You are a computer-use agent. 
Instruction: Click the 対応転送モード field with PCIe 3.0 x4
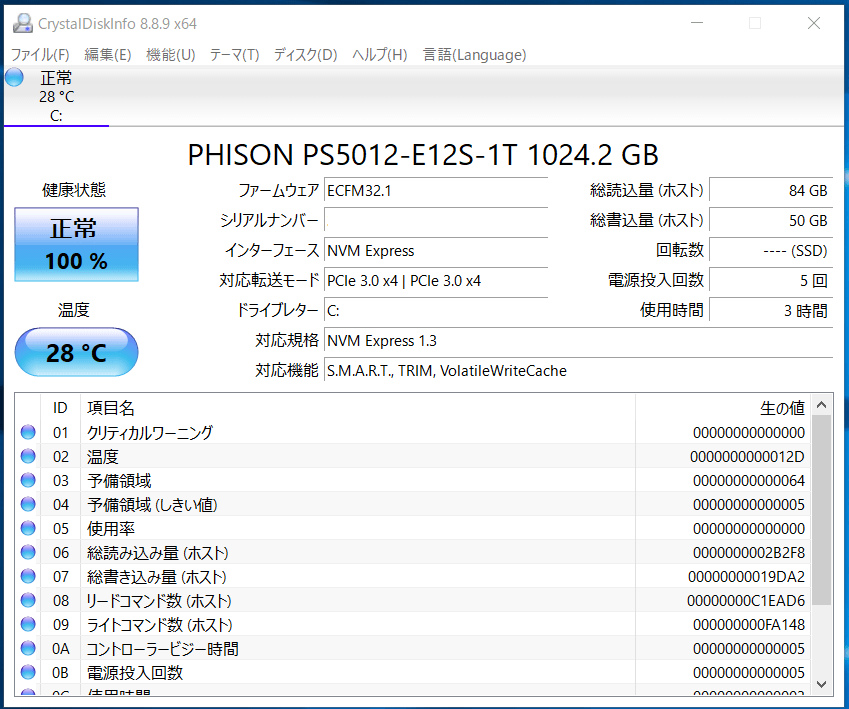click(436, 281)
